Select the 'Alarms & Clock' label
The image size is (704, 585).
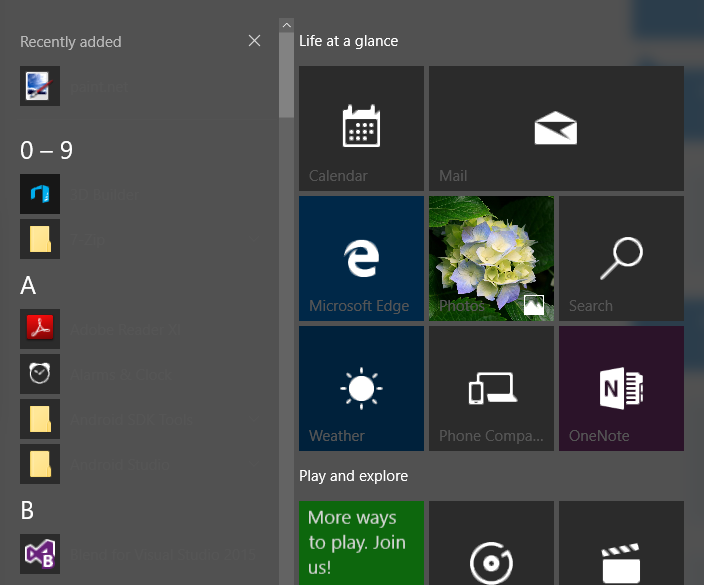[121, 375]
